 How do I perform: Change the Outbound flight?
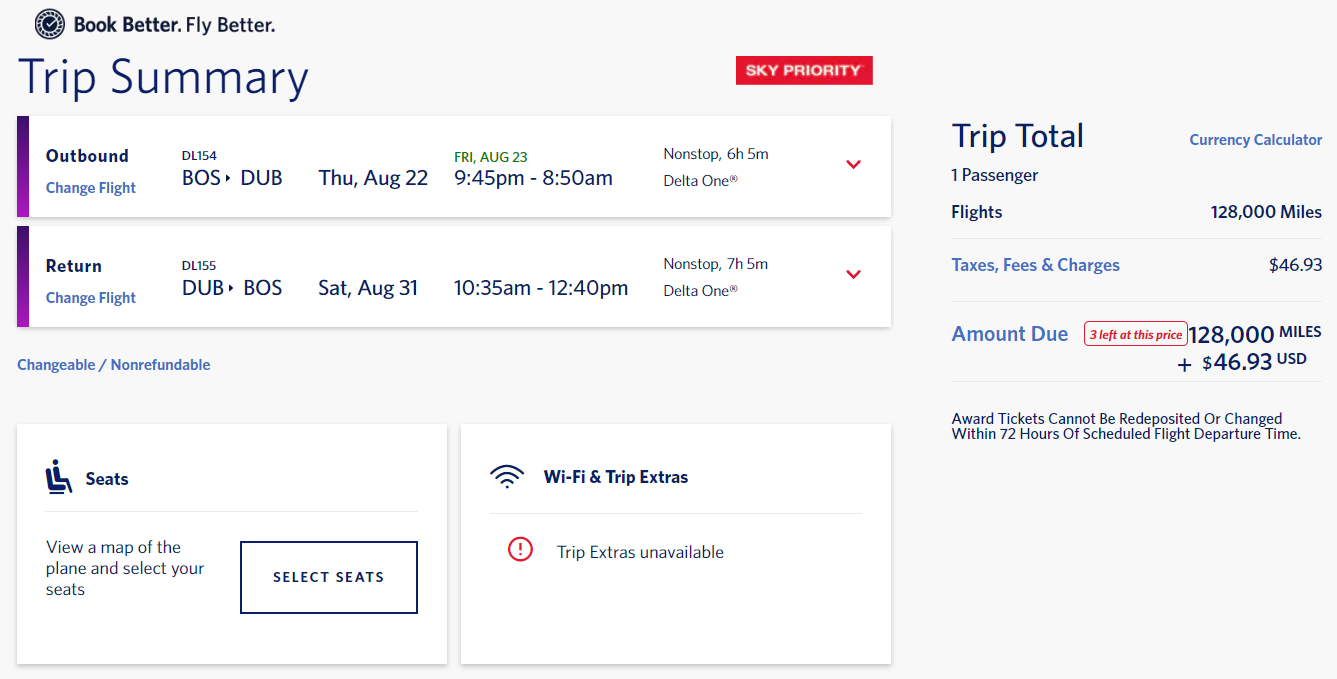91,188
